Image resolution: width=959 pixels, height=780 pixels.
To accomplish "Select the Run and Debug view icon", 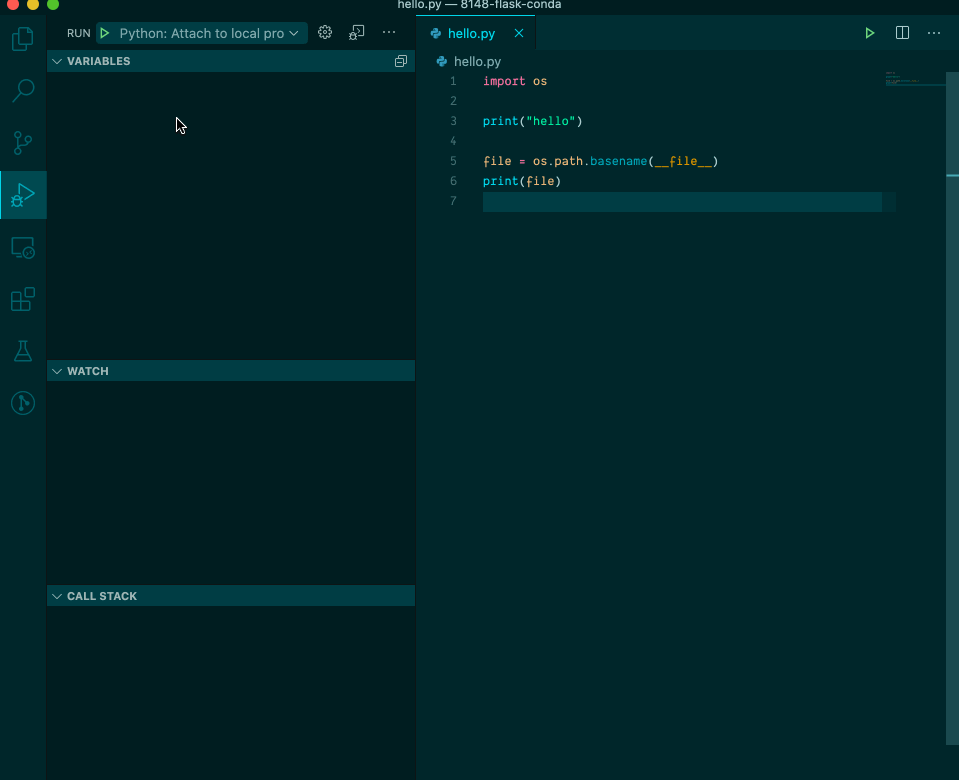I will point(23,195).
